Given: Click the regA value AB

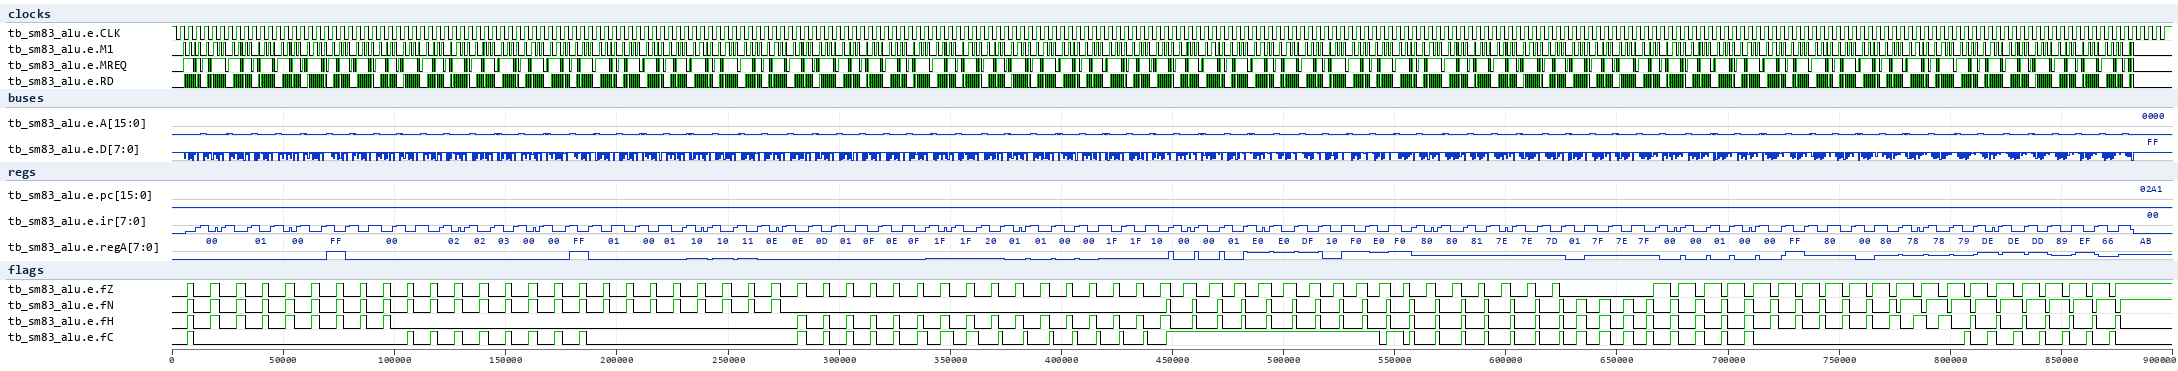Looking at the screenshot, I should tap(2145, 241).
